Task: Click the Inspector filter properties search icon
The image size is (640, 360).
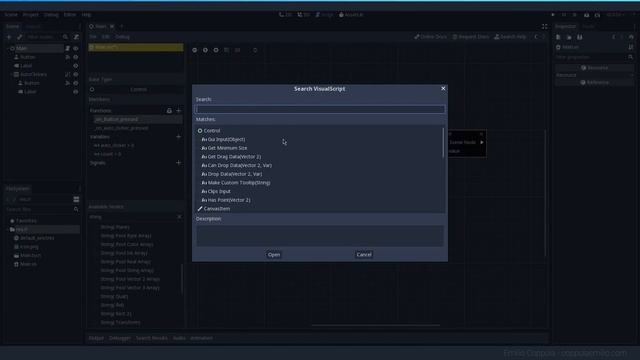Action: click(631, 57)
